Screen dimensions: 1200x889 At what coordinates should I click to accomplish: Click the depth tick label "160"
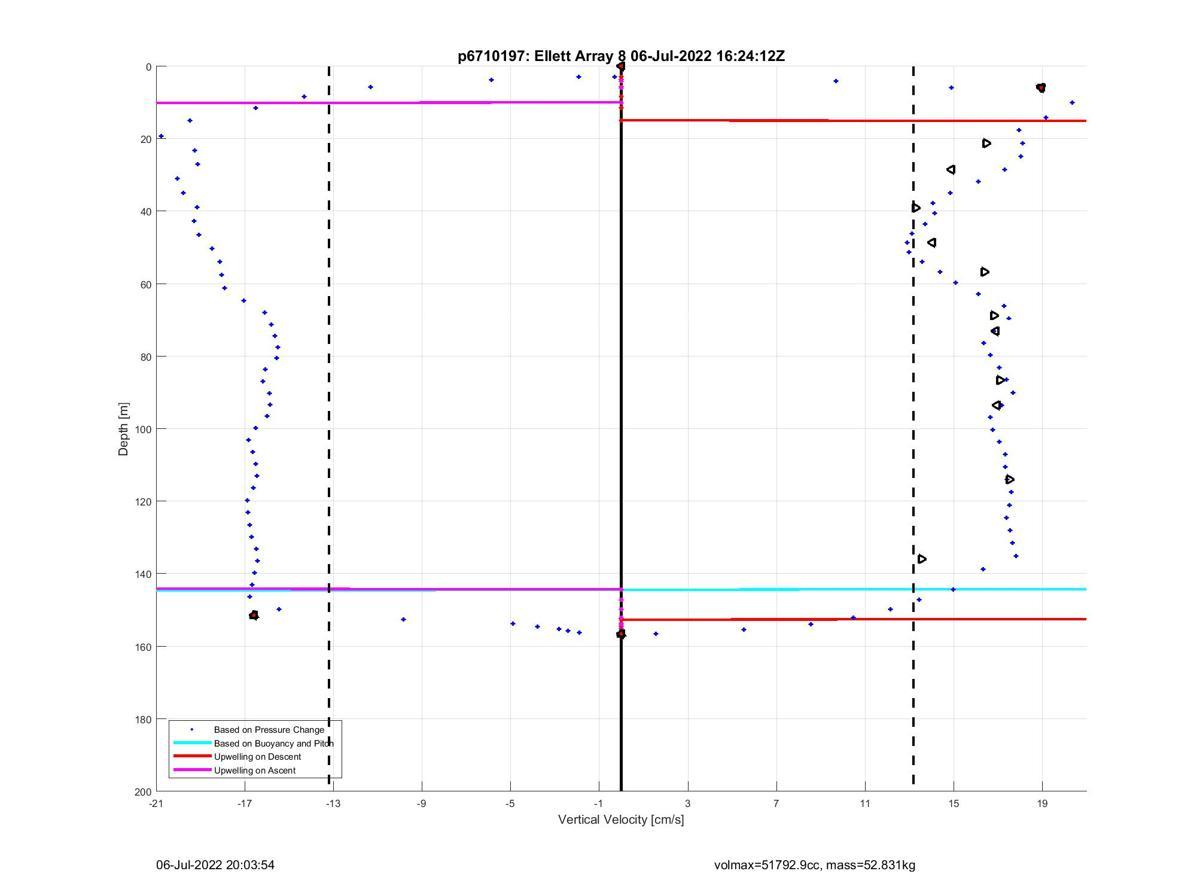point(143,647)
